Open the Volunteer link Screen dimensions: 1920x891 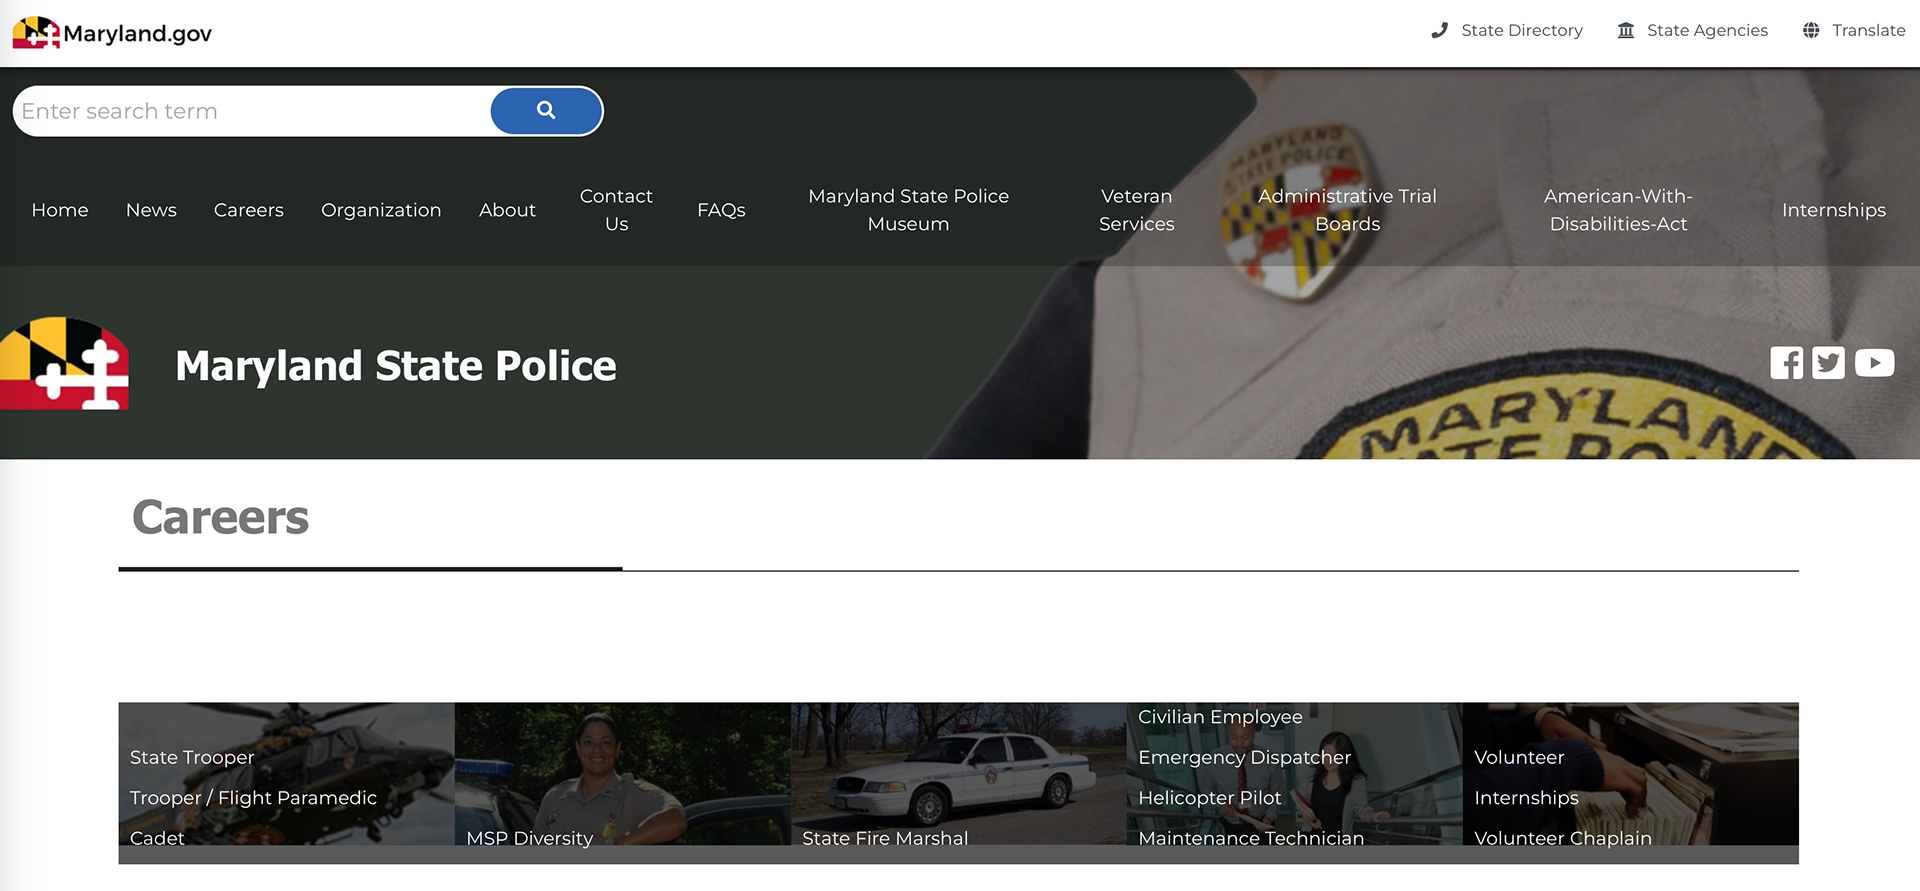pyautogui.click(x=1519, y=757)
